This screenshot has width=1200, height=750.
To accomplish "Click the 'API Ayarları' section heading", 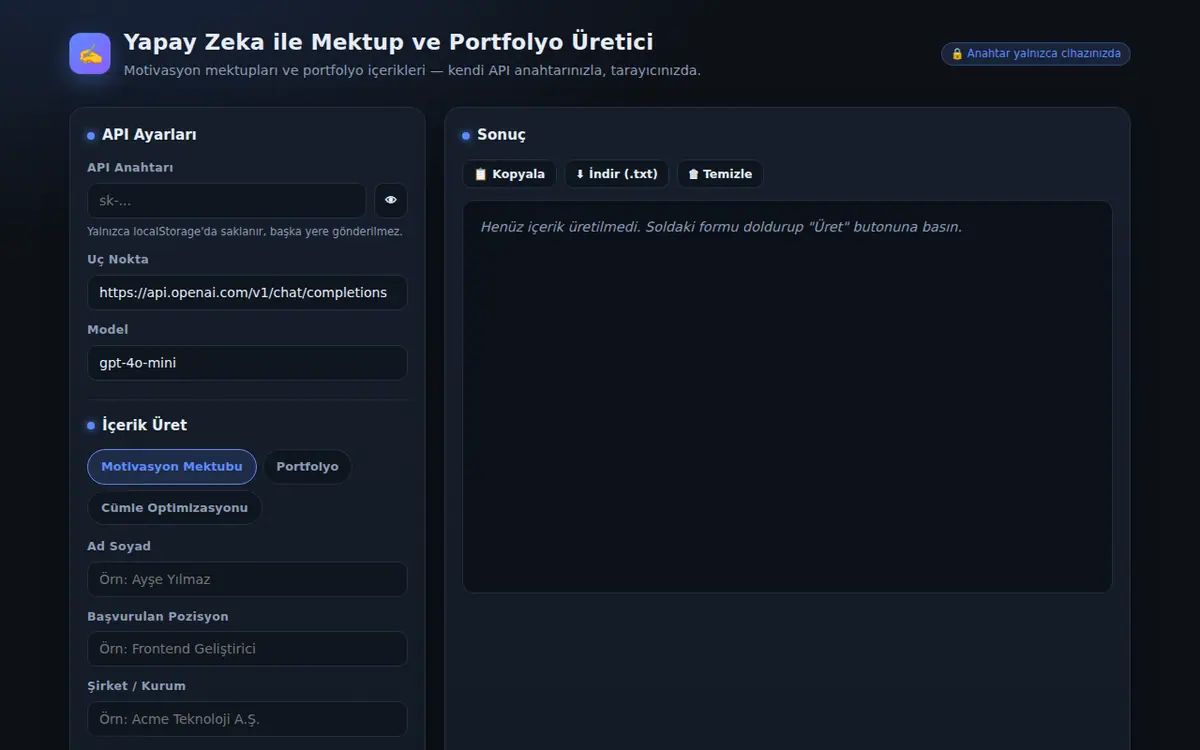I will [149, 135].
